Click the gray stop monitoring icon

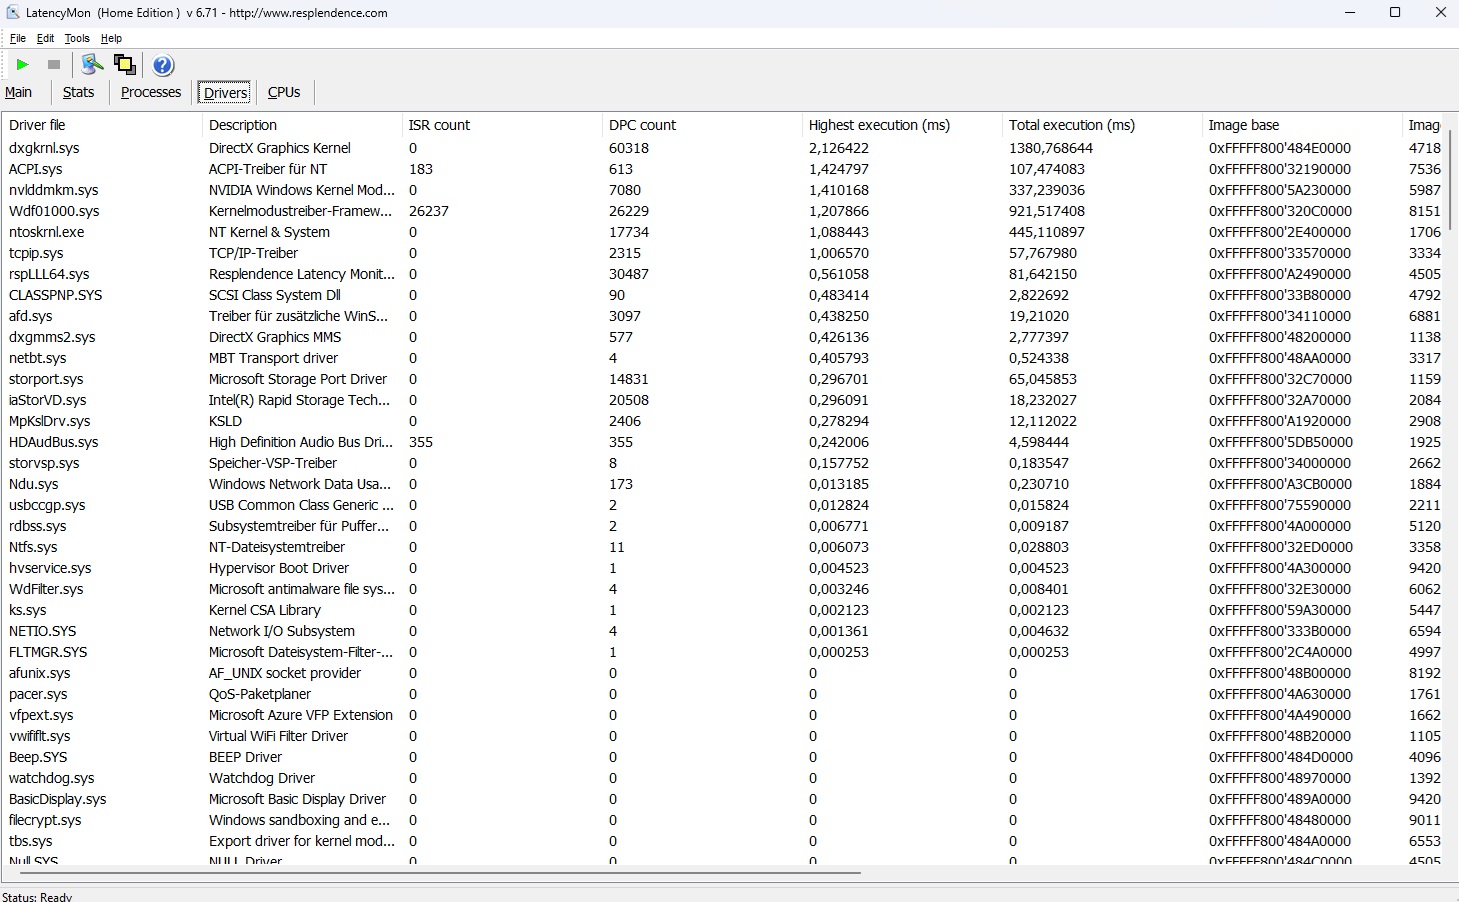pos(54,65)
